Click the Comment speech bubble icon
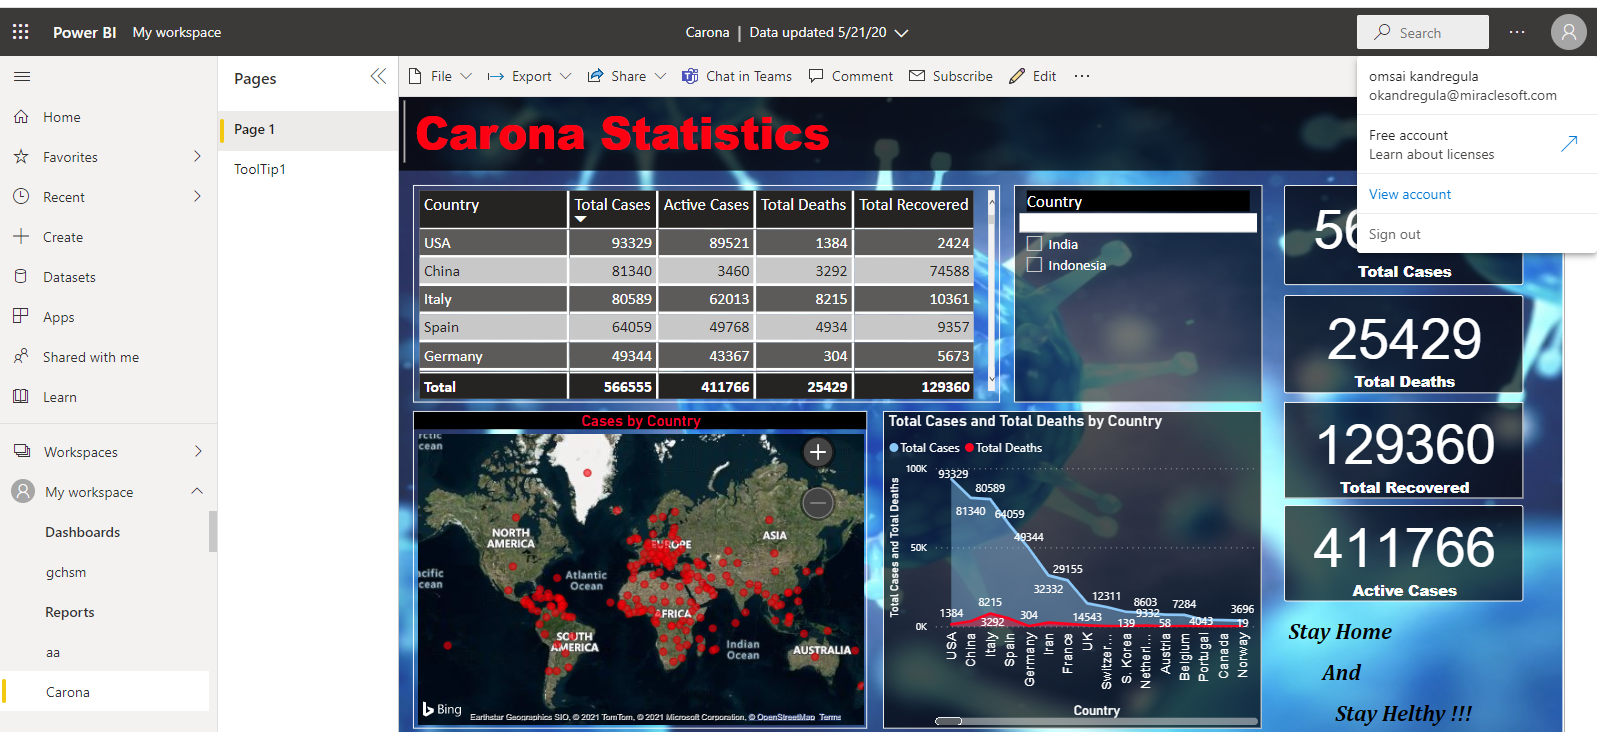 pyautogui.click(x=816, y=76)
